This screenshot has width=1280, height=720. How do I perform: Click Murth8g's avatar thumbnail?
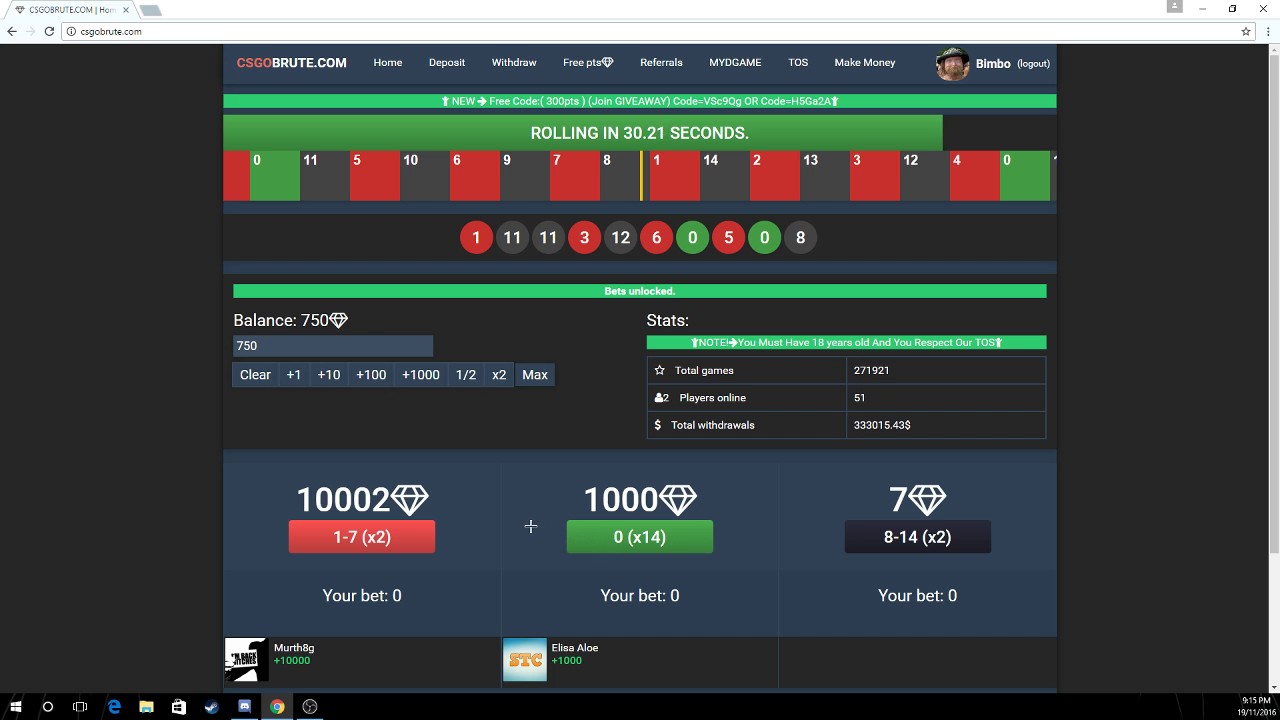(246, 660)
